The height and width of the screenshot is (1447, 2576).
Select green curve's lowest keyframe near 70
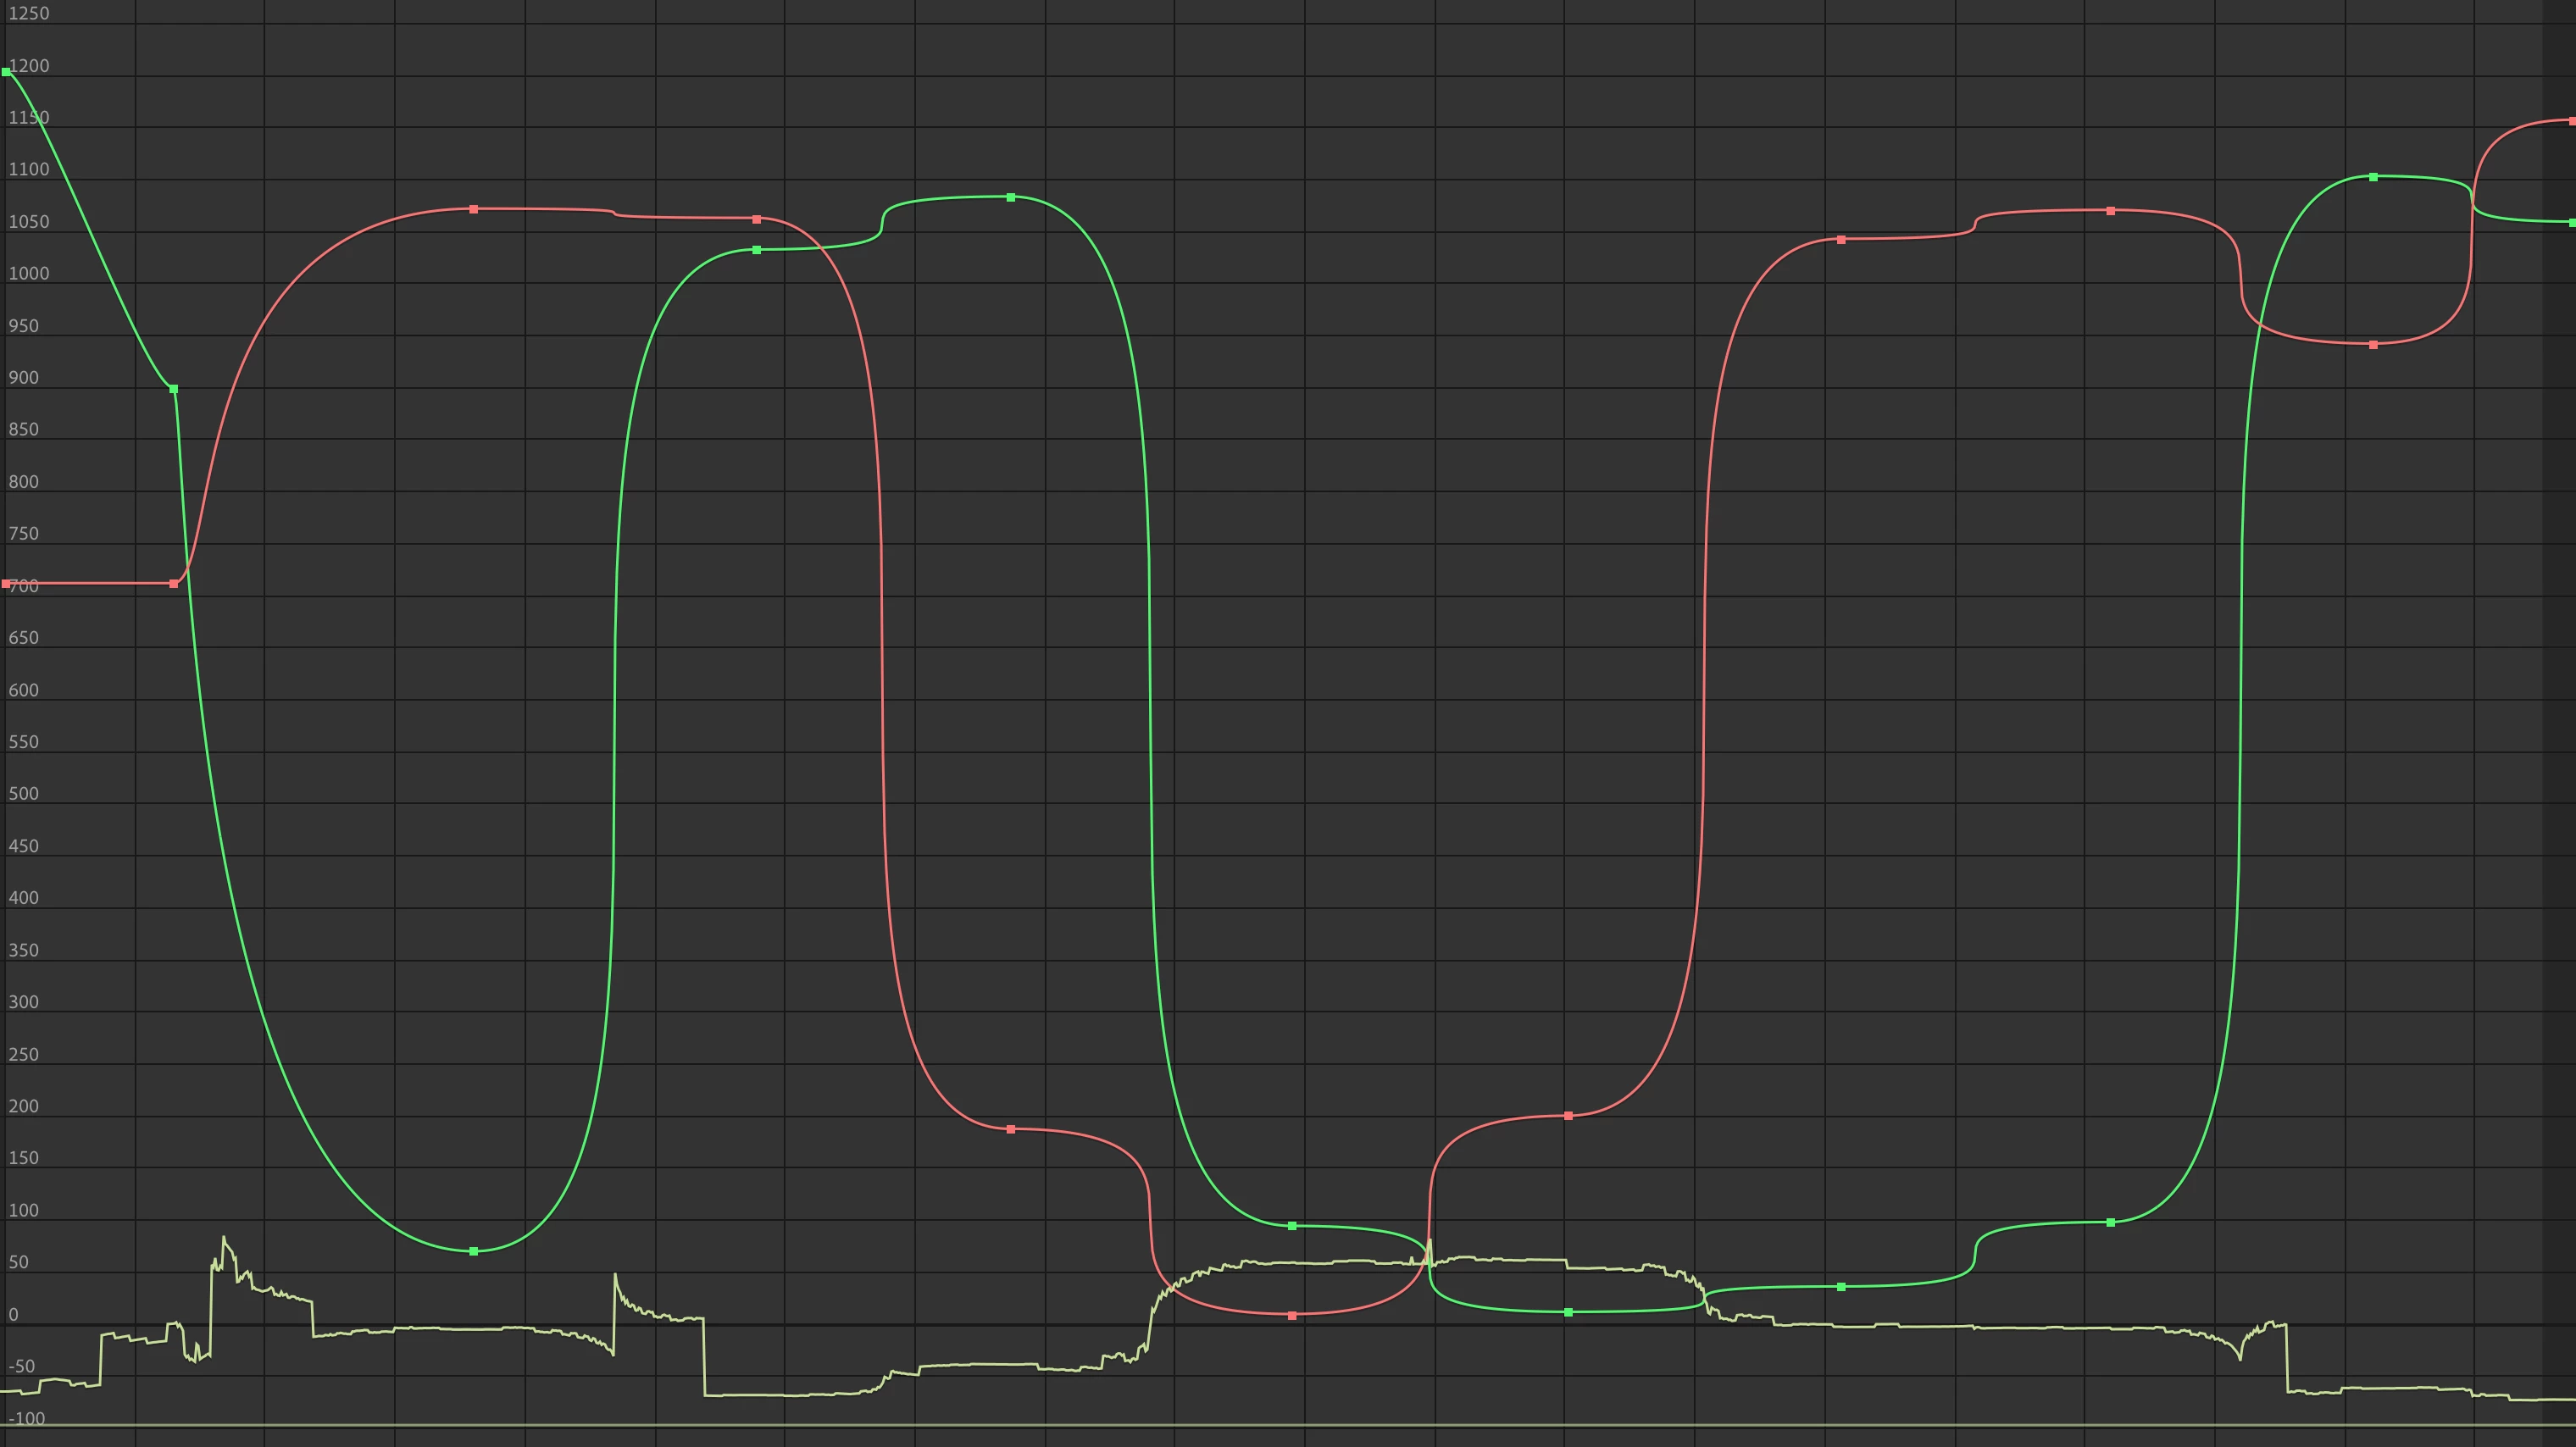[x=474, y=1251]
